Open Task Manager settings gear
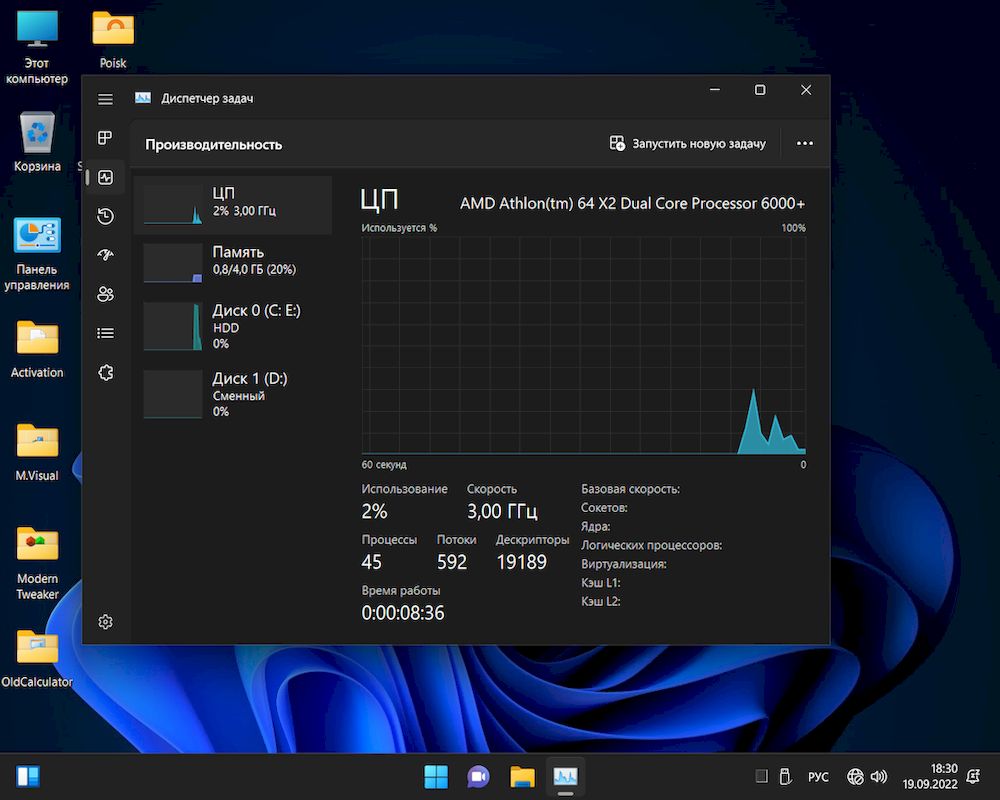Screen dimensions: 1000x800 click(x=105, y=622)
